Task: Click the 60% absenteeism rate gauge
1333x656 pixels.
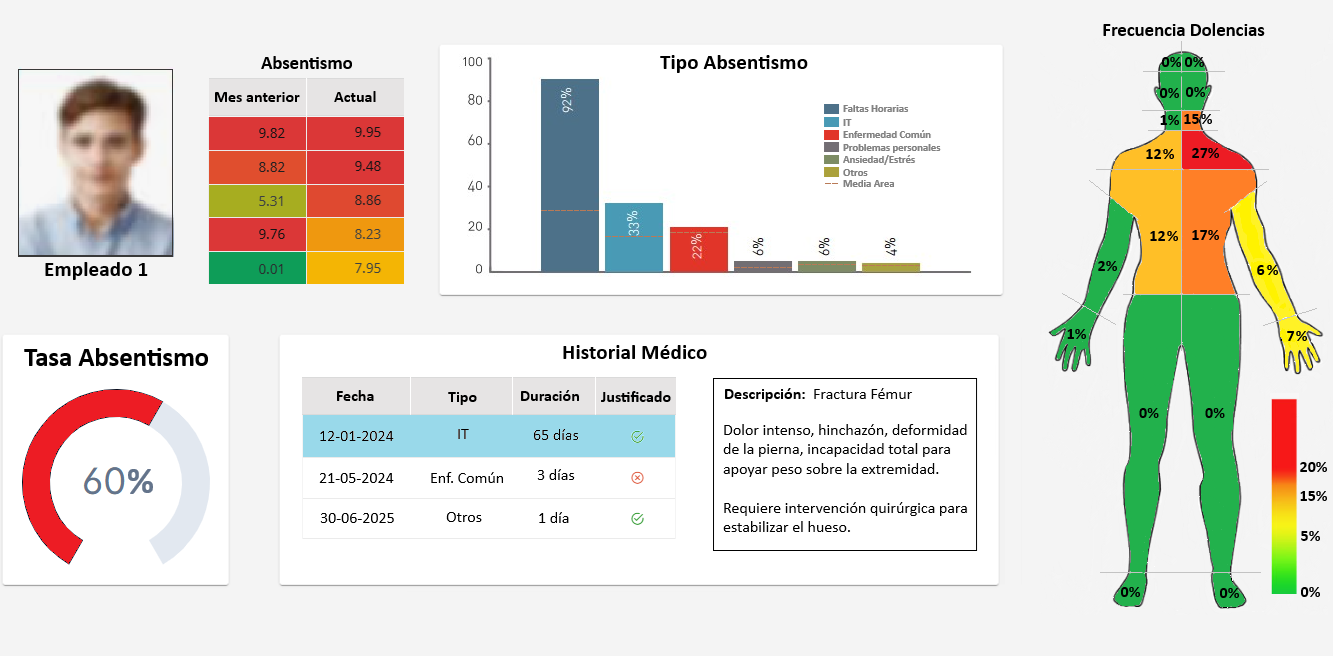Action: click(x=116, y=481)
